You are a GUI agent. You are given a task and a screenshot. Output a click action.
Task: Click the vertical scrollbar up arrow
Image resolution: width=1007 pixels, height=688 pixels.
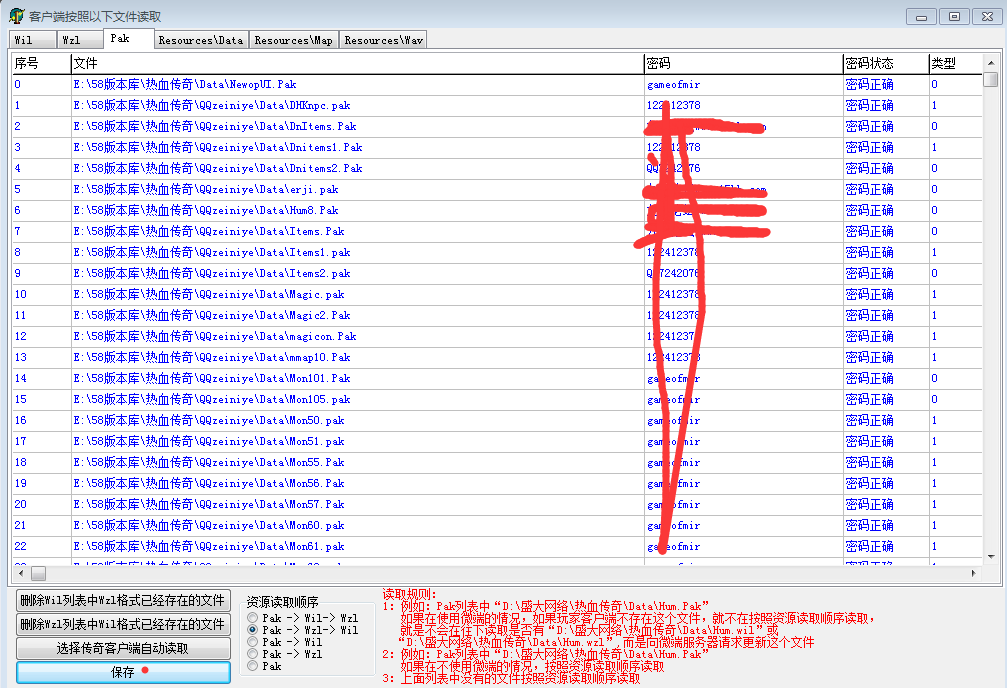click(990, 63)
